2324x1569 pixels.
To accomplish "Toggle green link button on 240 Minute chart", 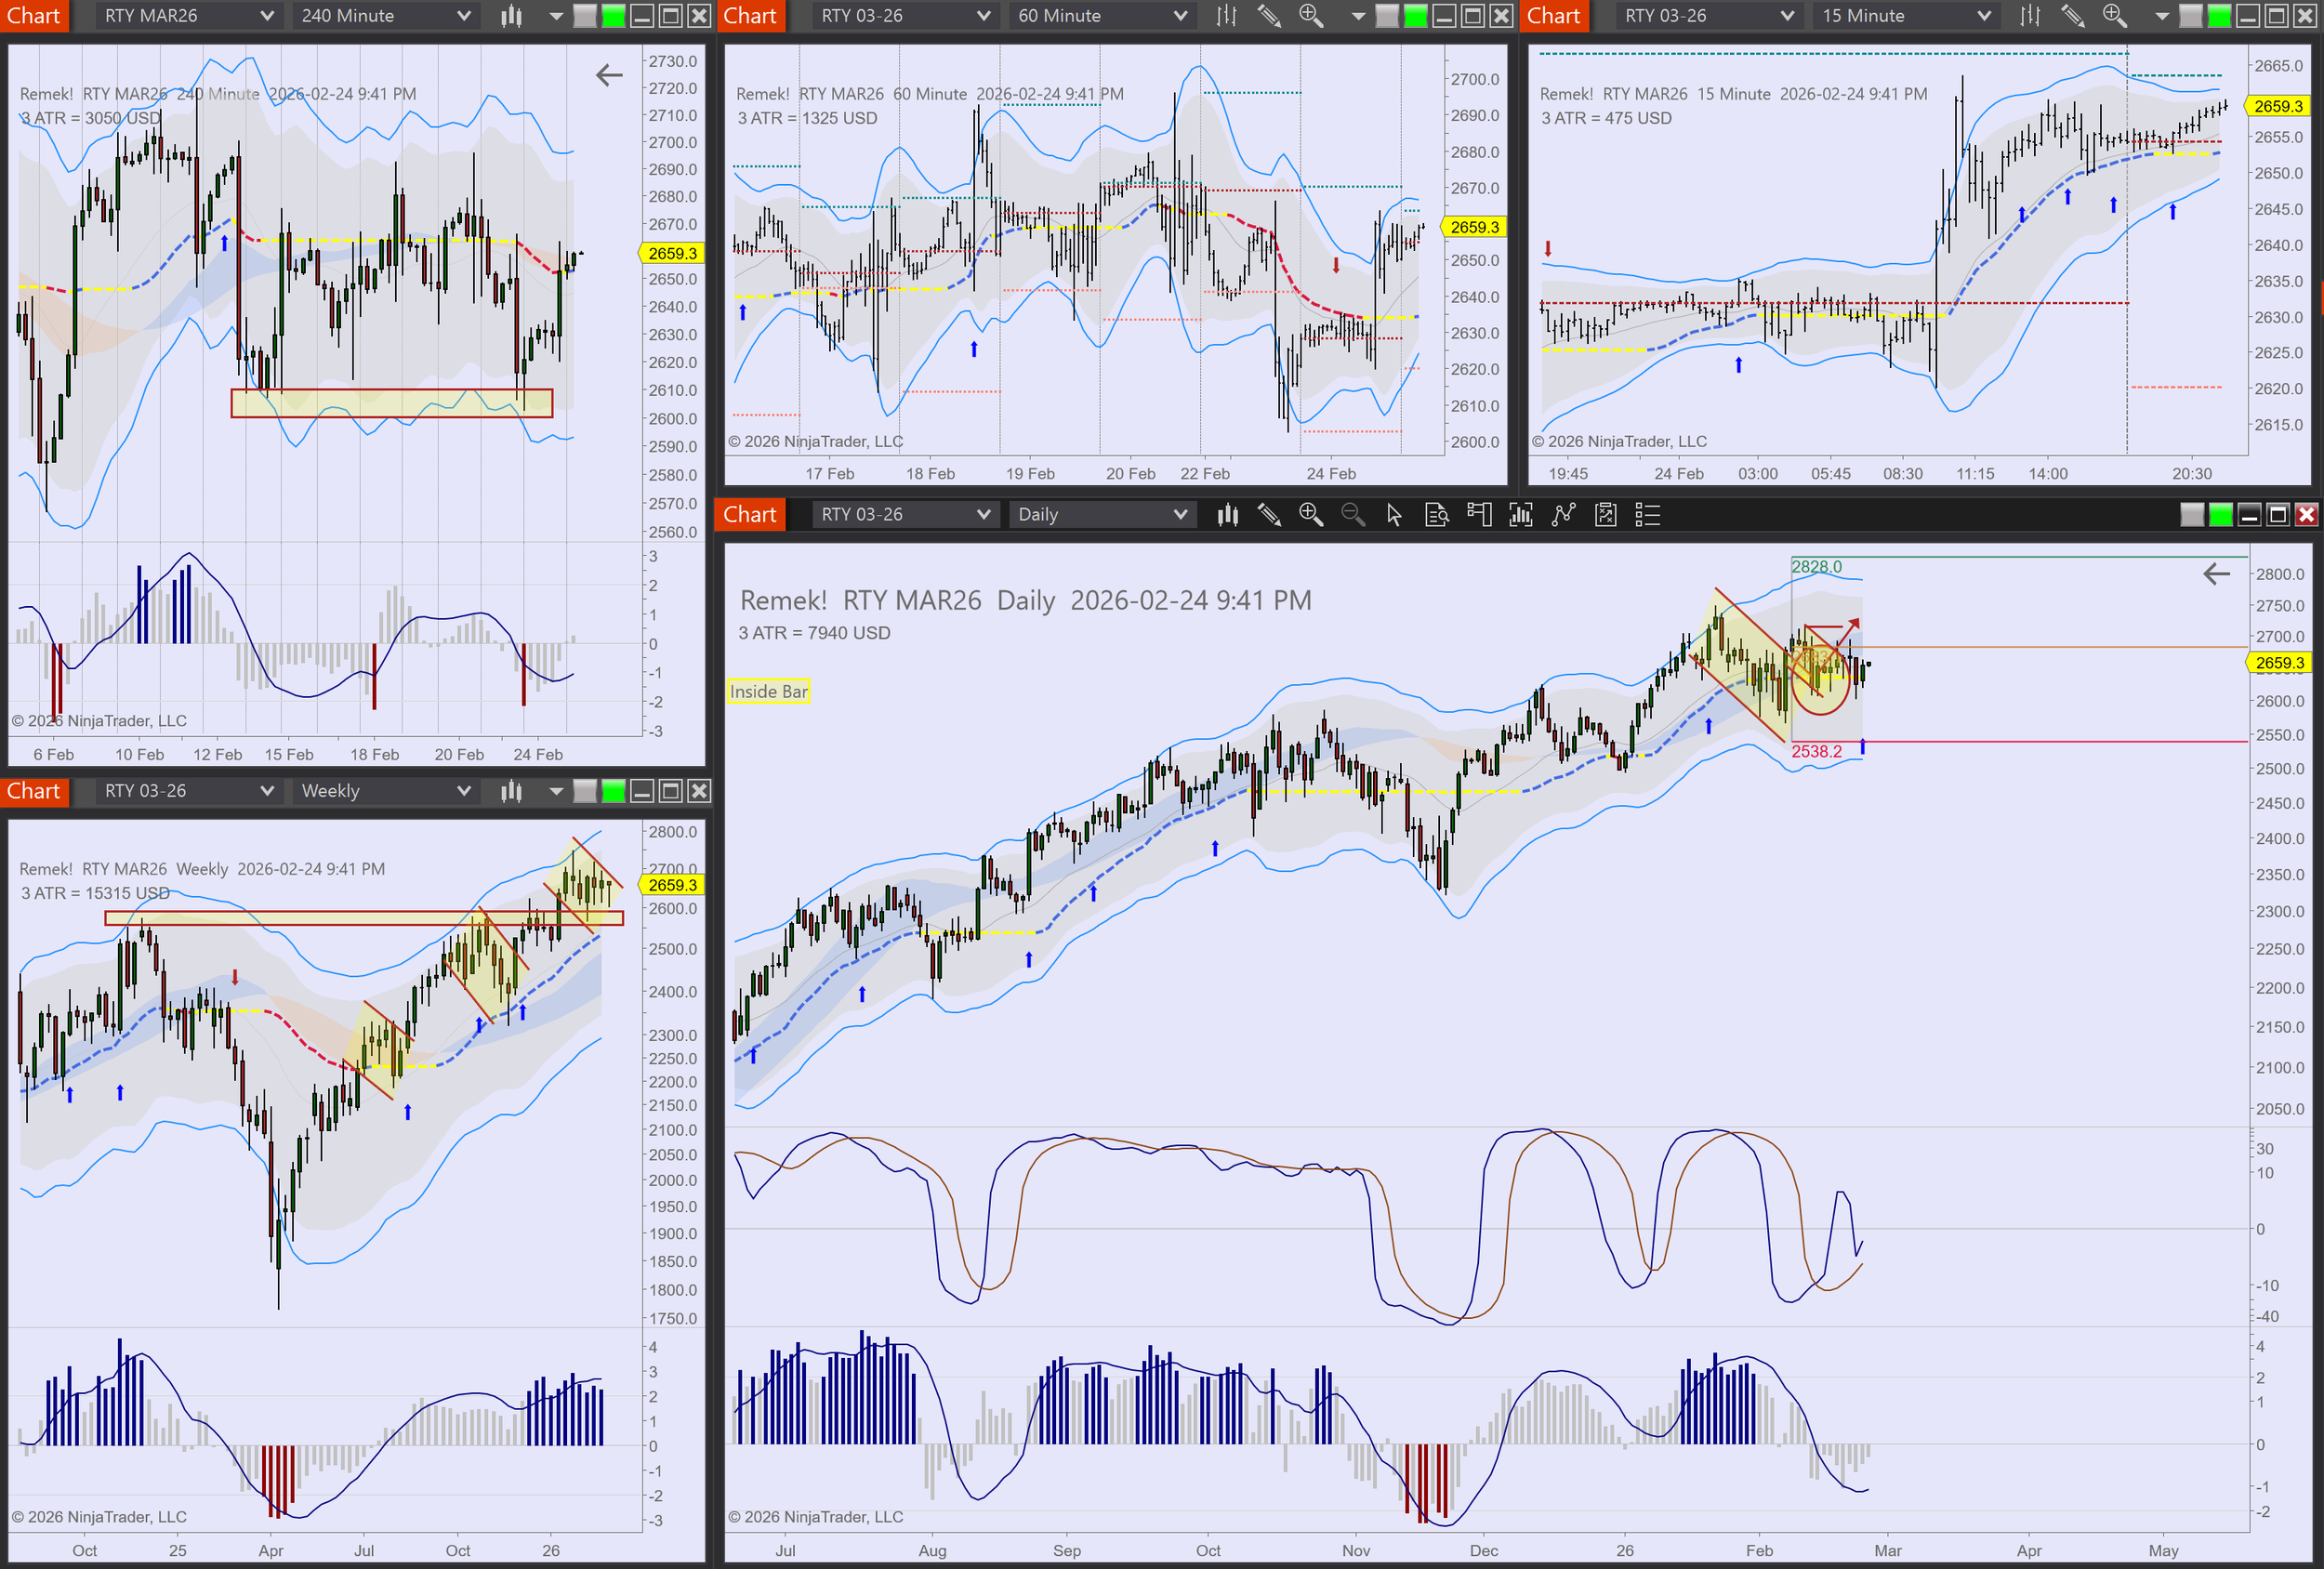I will point(613,16).
